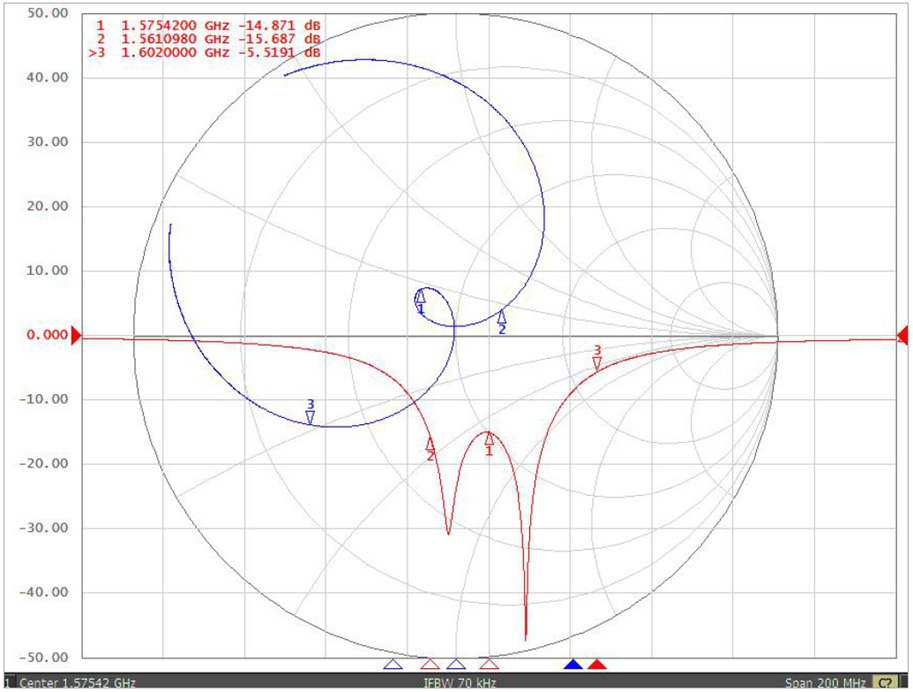The height and width of the screenshot is (692, 913).
Task: Click the leftmost hollow red triangle at bottom
Action: [x=430, y=665]
